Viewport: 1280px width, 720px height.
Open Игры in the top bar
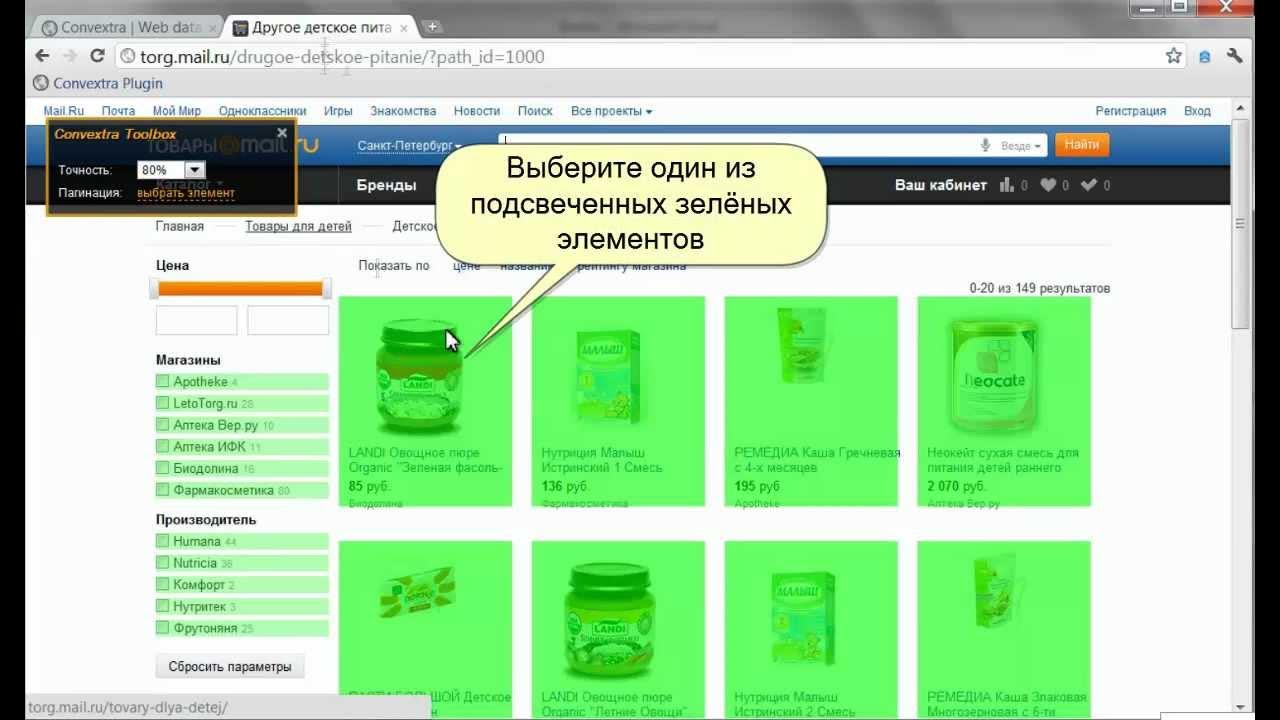[338, 111]
